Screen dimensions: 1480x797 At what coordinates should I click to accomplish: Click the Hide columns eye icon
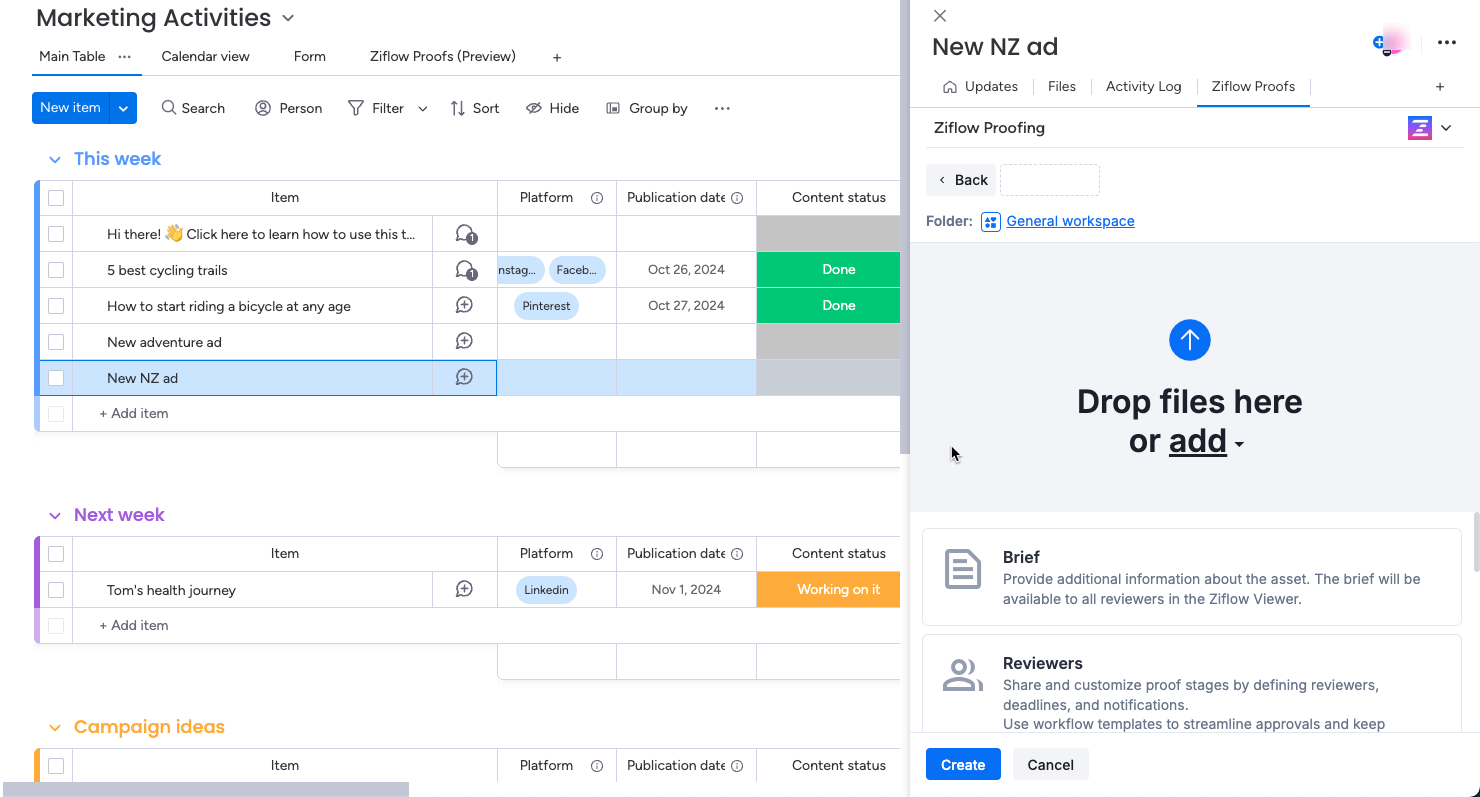point(534,108)
